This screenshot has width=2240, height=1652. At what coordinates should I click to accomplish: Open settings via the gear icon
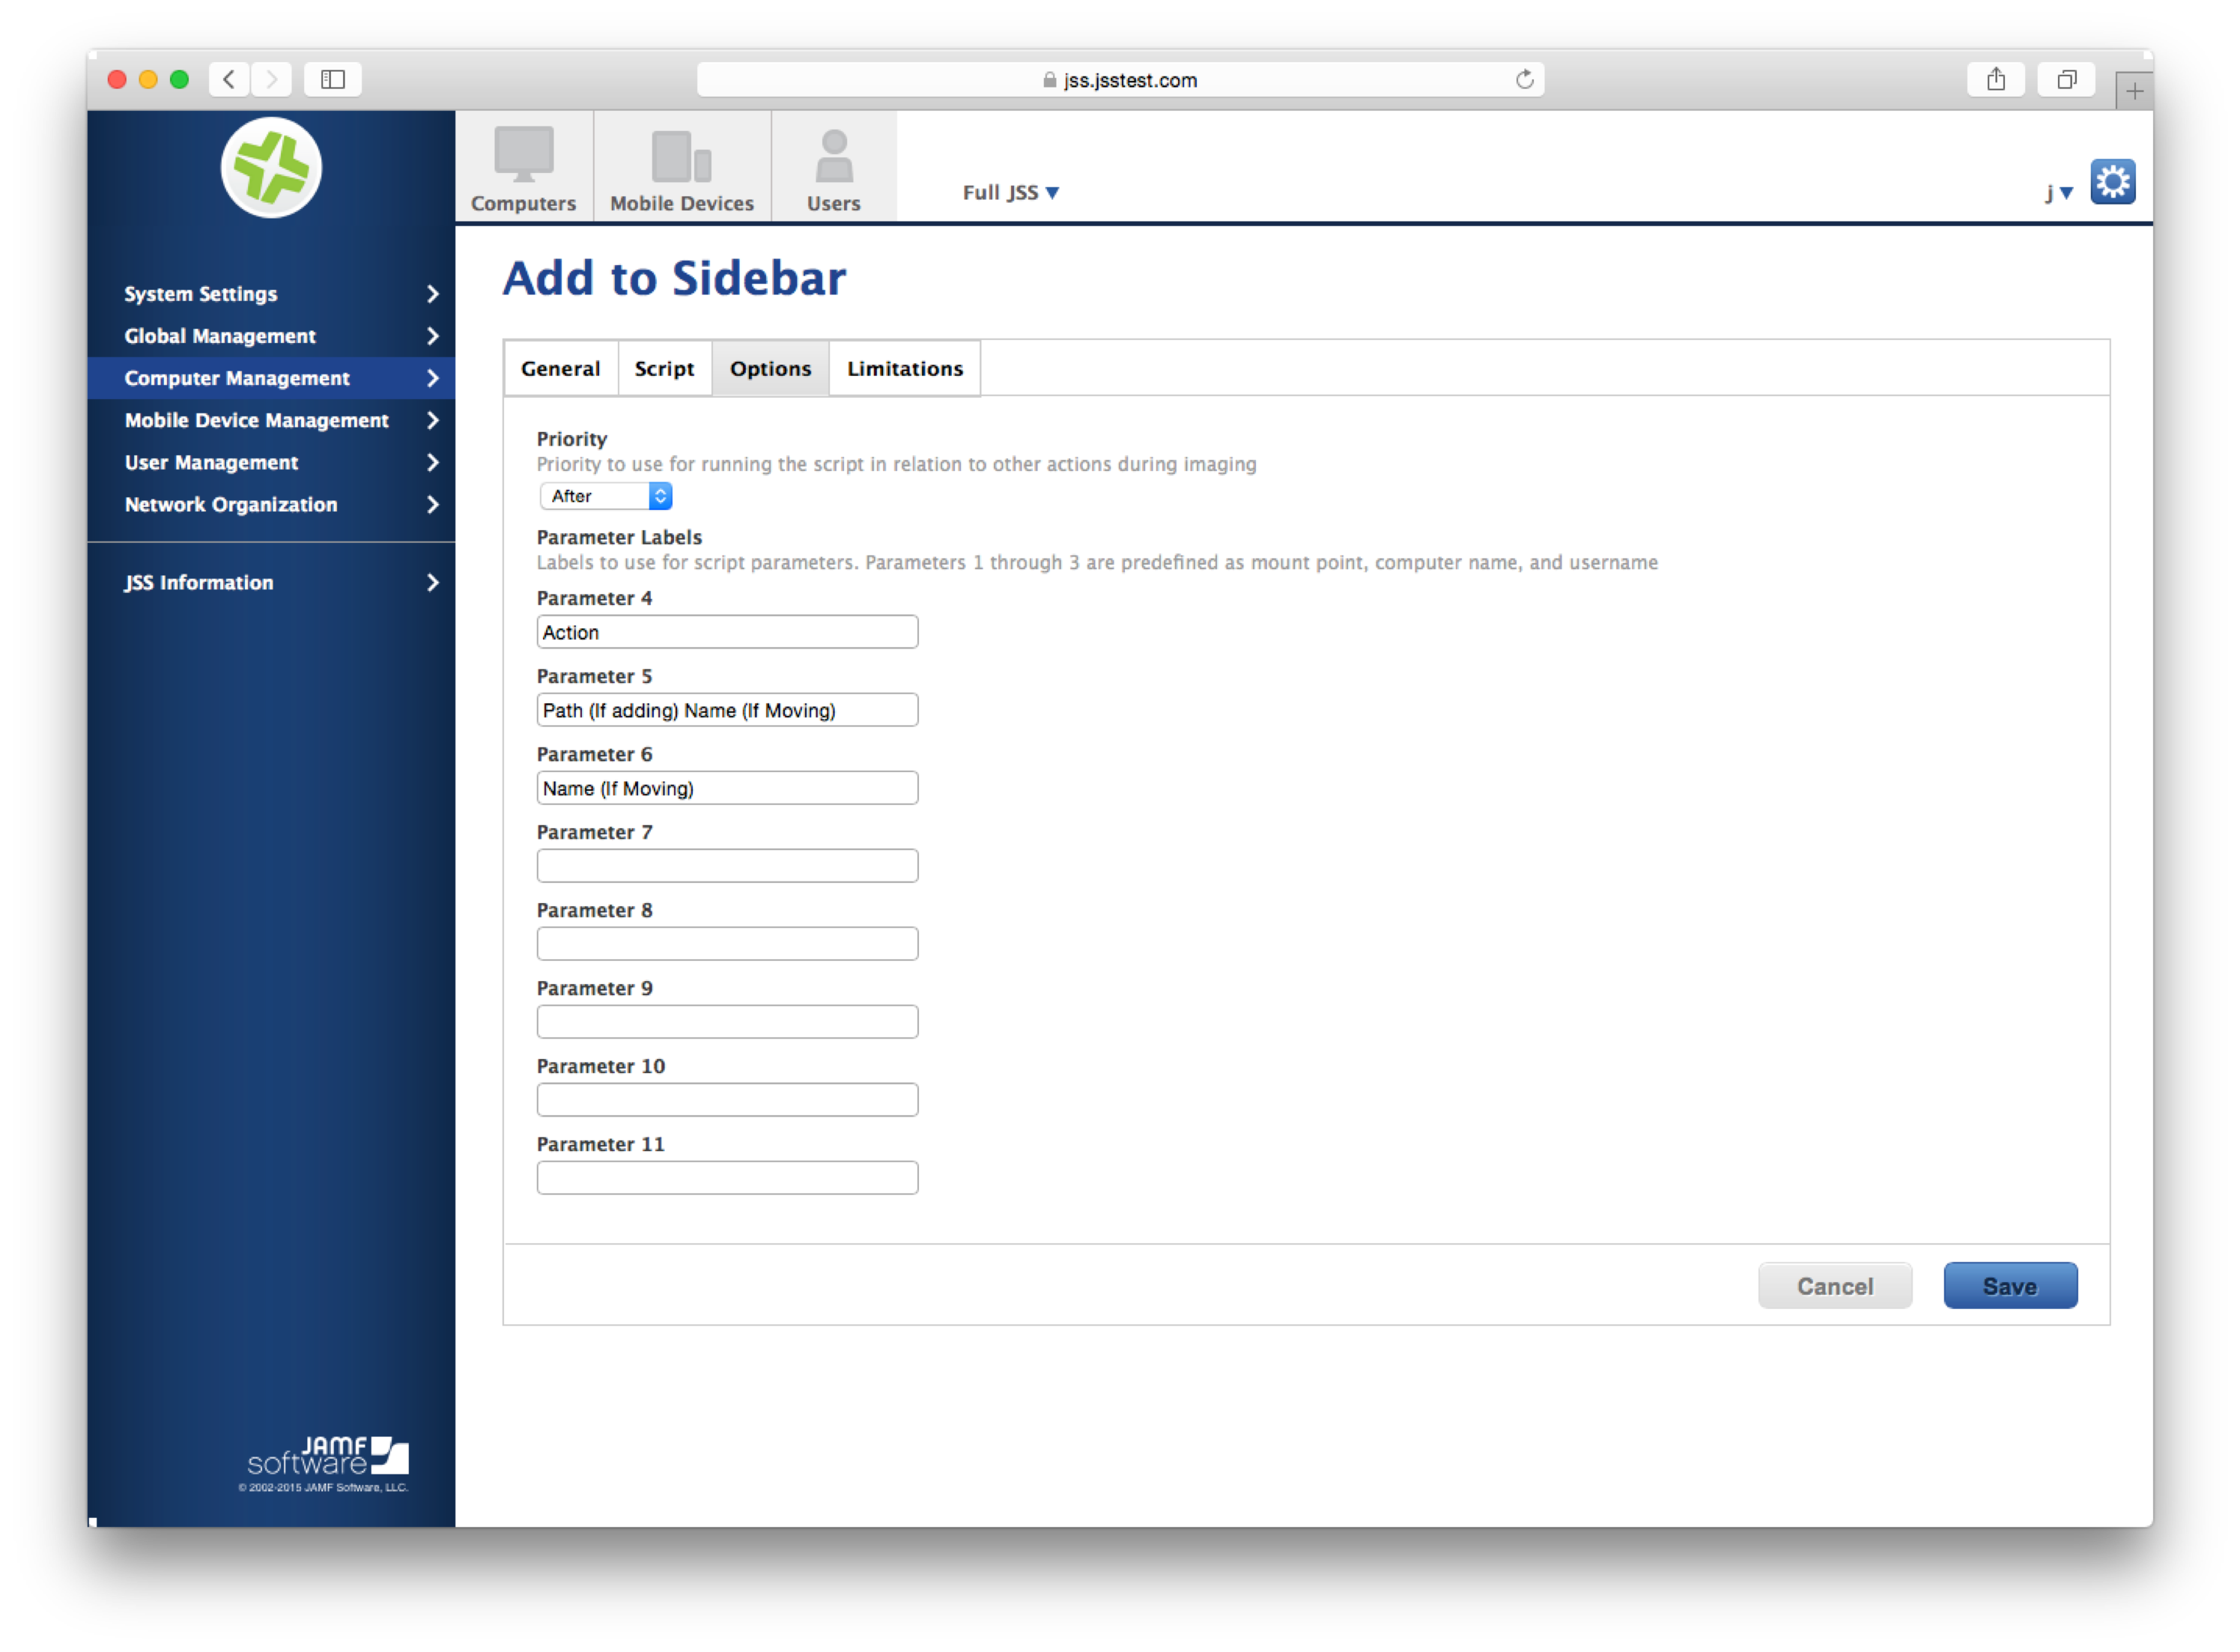point(2113,182)
